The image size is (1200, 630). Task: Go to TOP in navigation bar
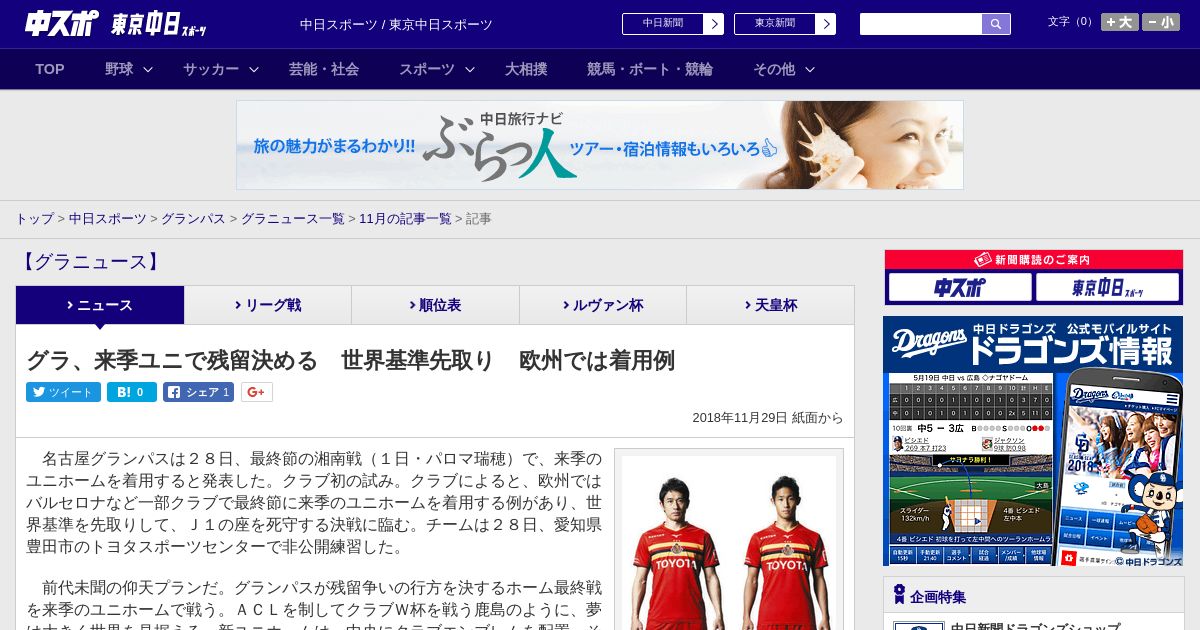50,69
